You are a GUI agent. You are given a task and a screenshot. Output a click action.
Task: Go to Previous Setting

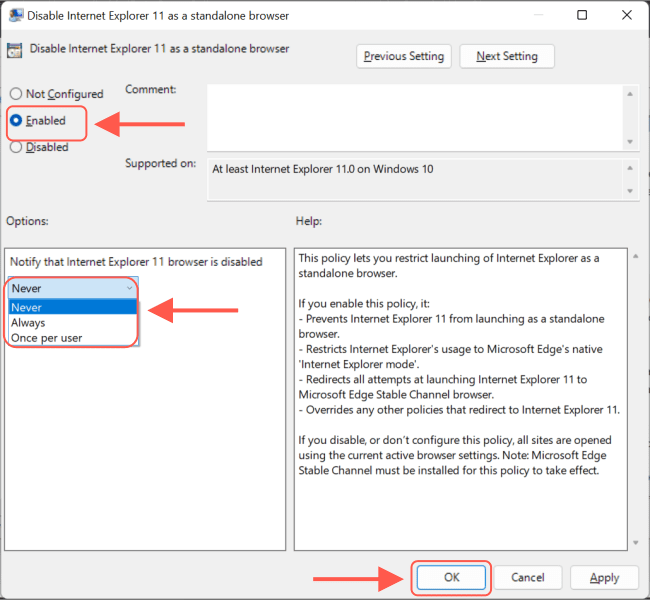[404, 56]
